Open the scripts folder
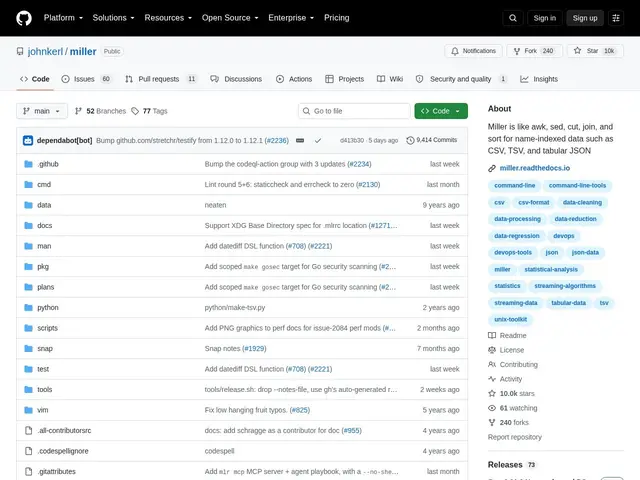Image resolution: width=640 pixels, height=480 pixels. (x=47, y=328)
